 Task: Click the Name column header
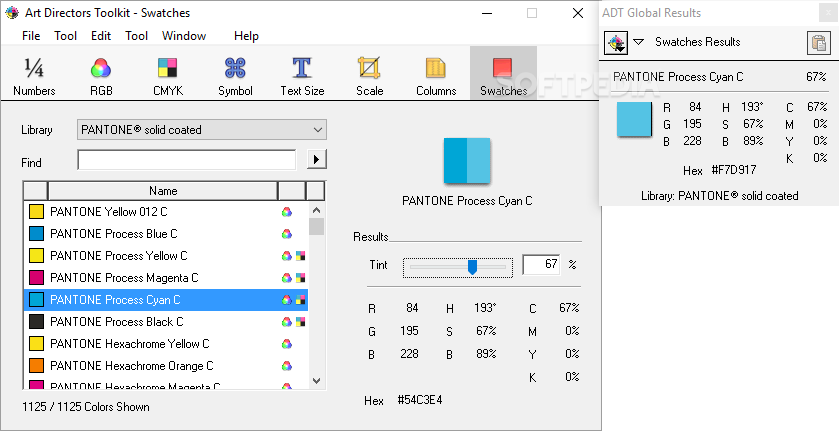tap(163, 191)
